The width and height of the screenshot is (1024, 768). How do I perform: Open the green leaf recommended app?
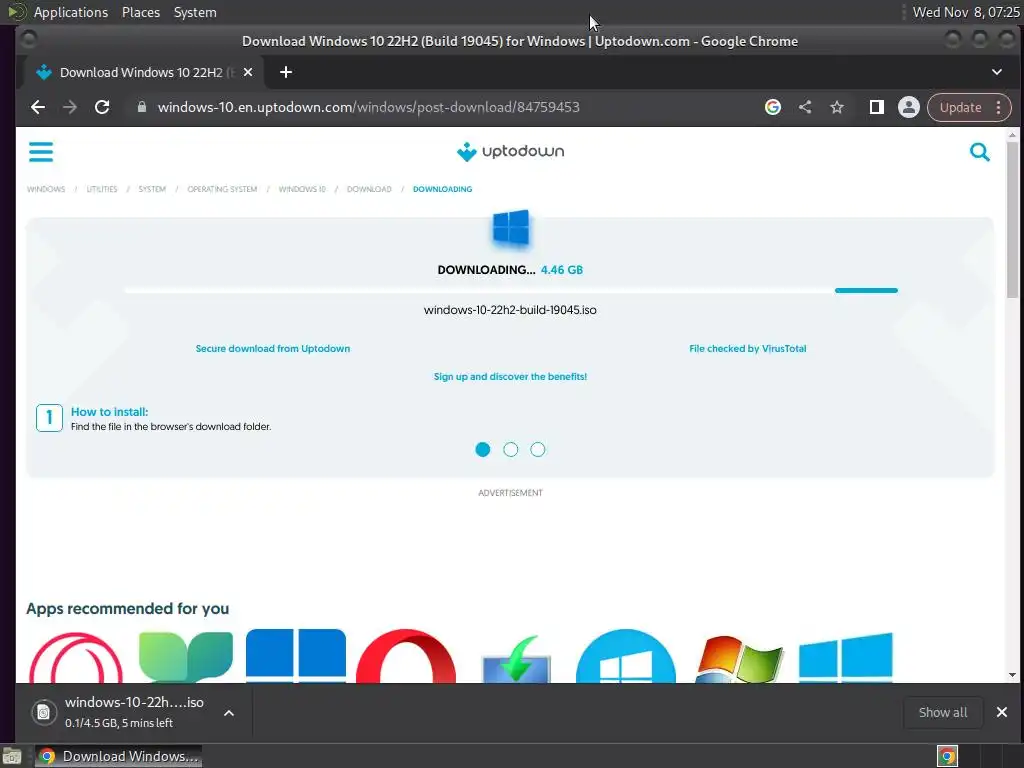pyautogui.click(x=185, y=657)
